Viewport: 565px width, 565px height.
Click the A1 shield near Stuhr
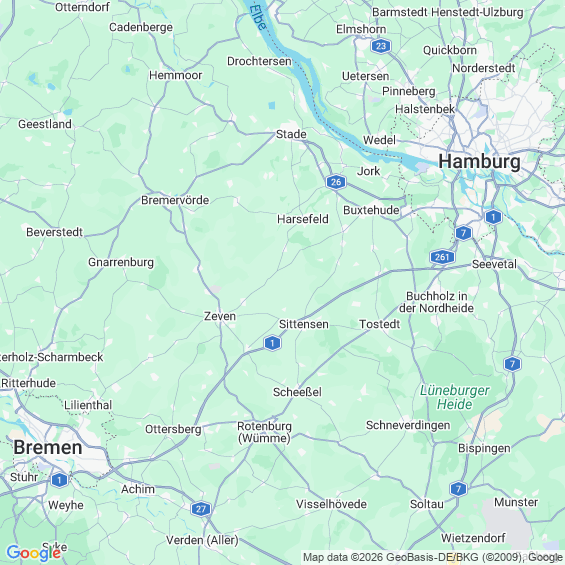tap(59, 480)
